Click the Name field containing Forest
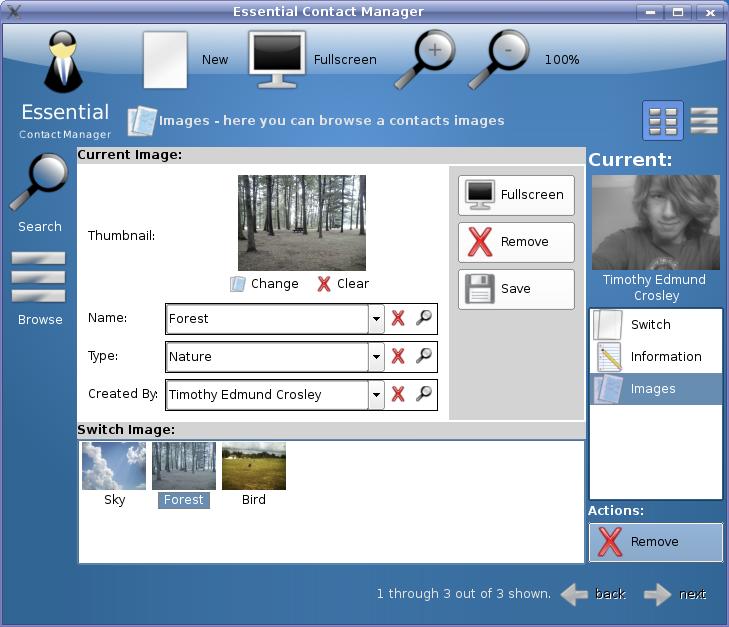The width and height of the screenshot is (729, 627). coord(268,319)
